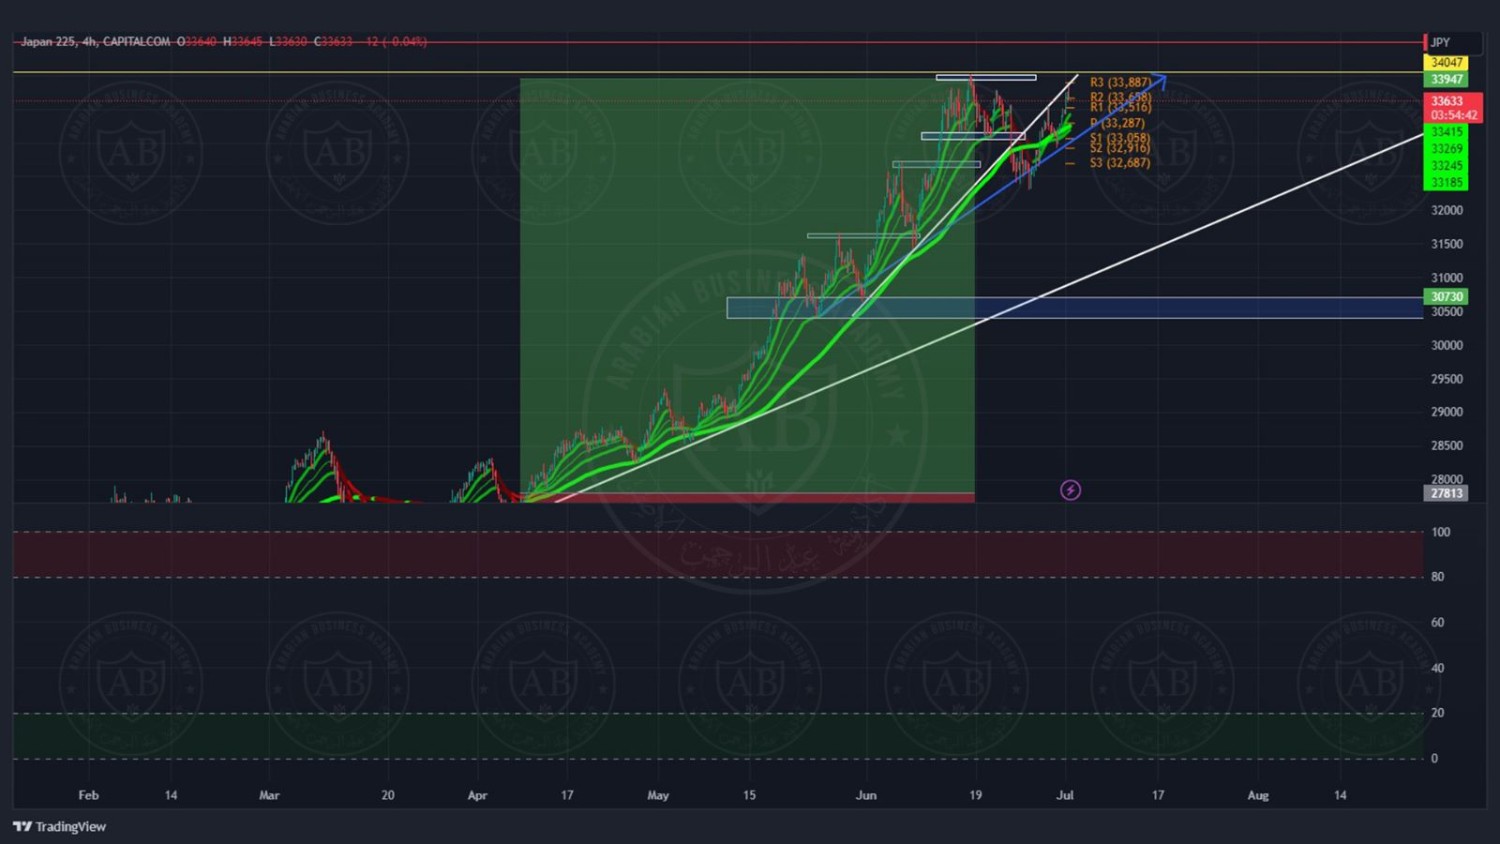The width and height of the screenshot is (1500, 844).
Task: Click the grey 27813 price label
Action: (x=1446, y=493)
